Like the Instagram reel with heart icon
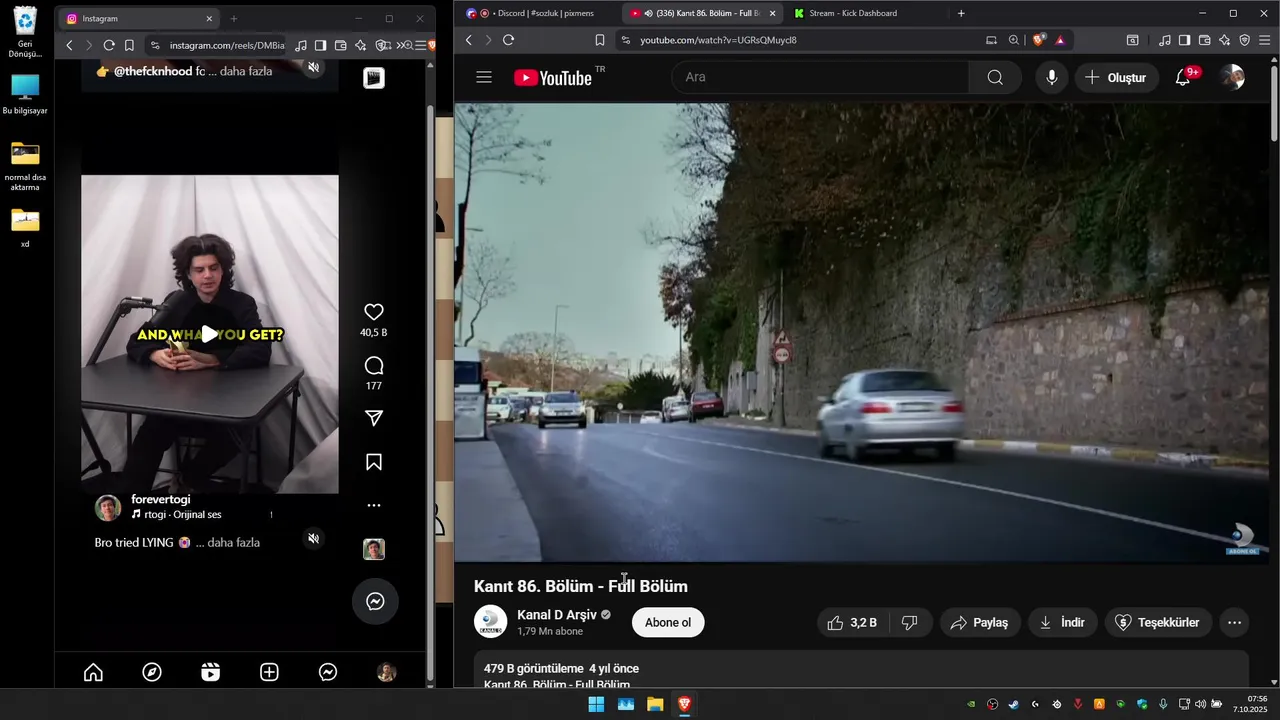Screen dimensions: 1280x720 pyautogui.click(x=374, y=312)
